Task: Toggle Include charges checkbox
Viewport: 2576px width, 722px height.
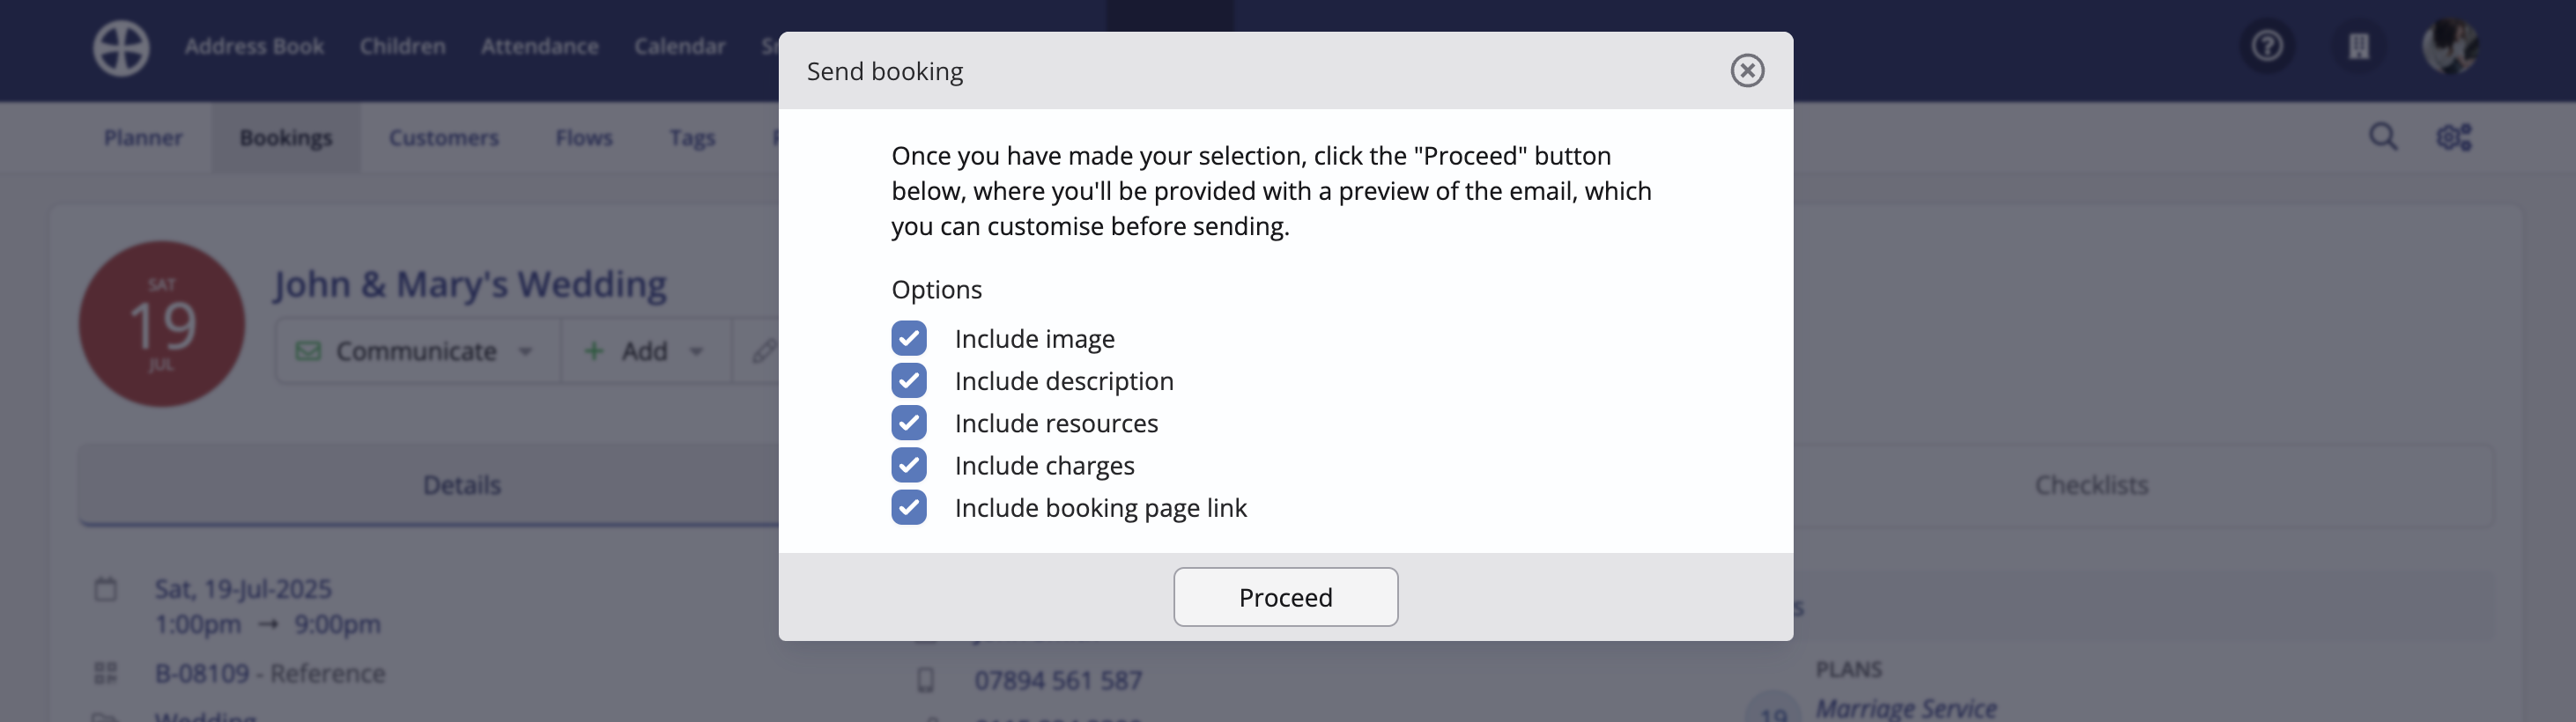Action: (909, 465)
